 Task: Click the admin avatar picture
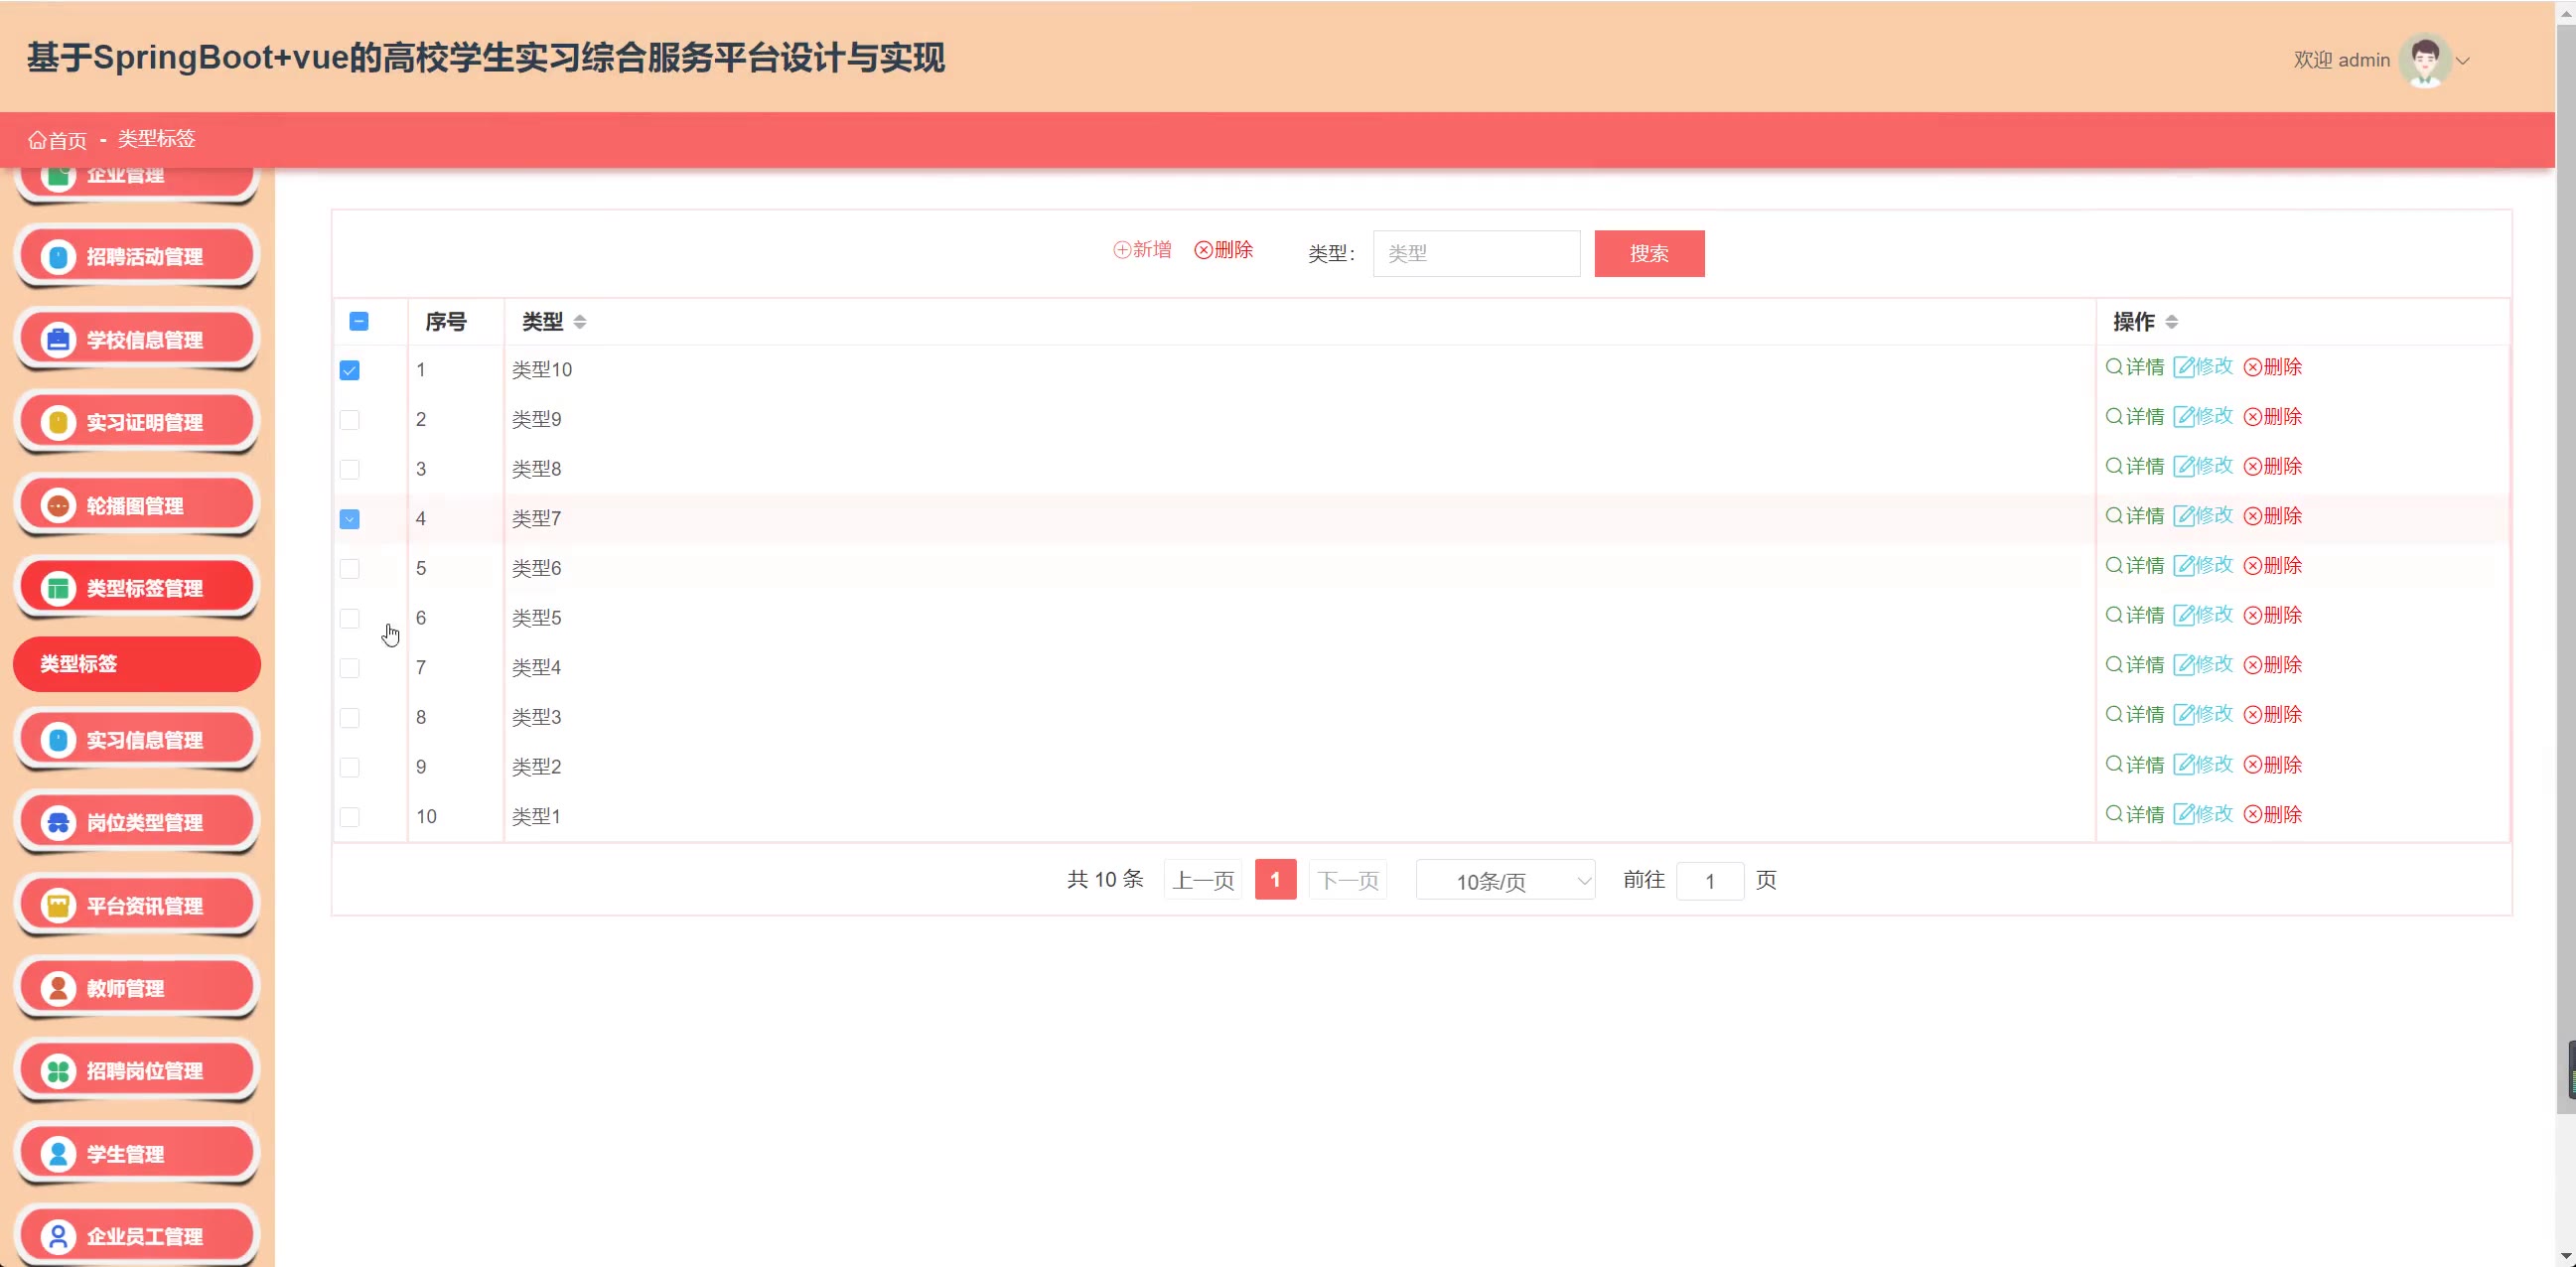[x=2424, y=60]
